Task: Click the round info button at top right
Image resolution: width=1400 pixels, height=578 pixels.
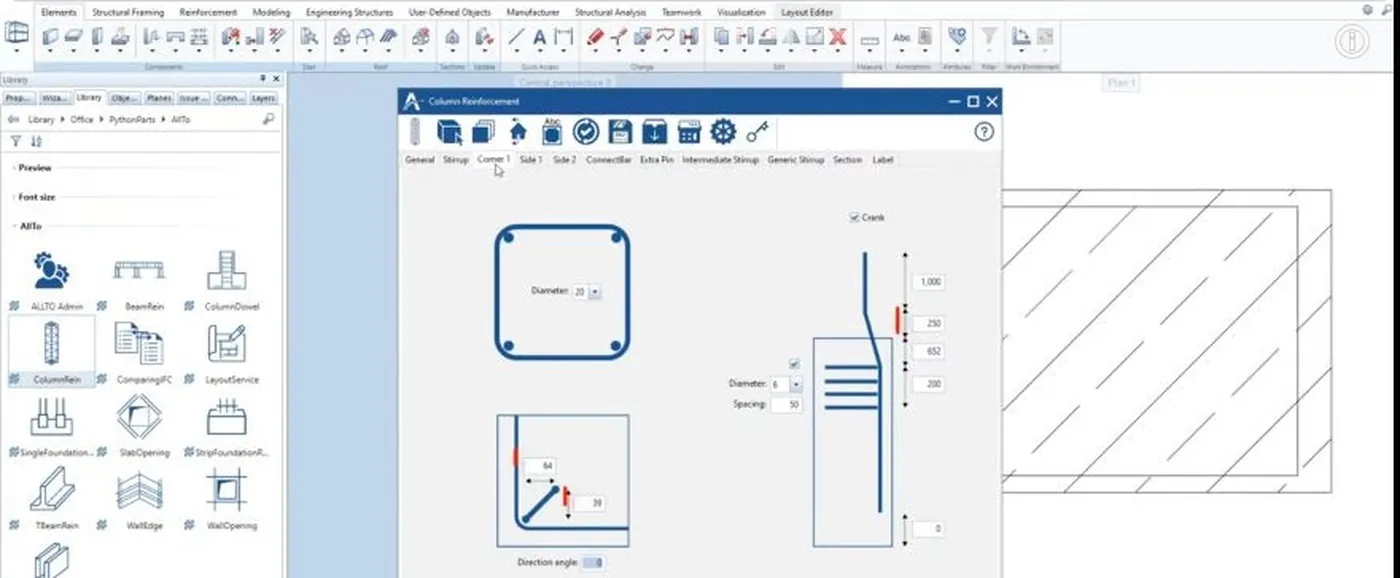Action: click(1351, 41)
